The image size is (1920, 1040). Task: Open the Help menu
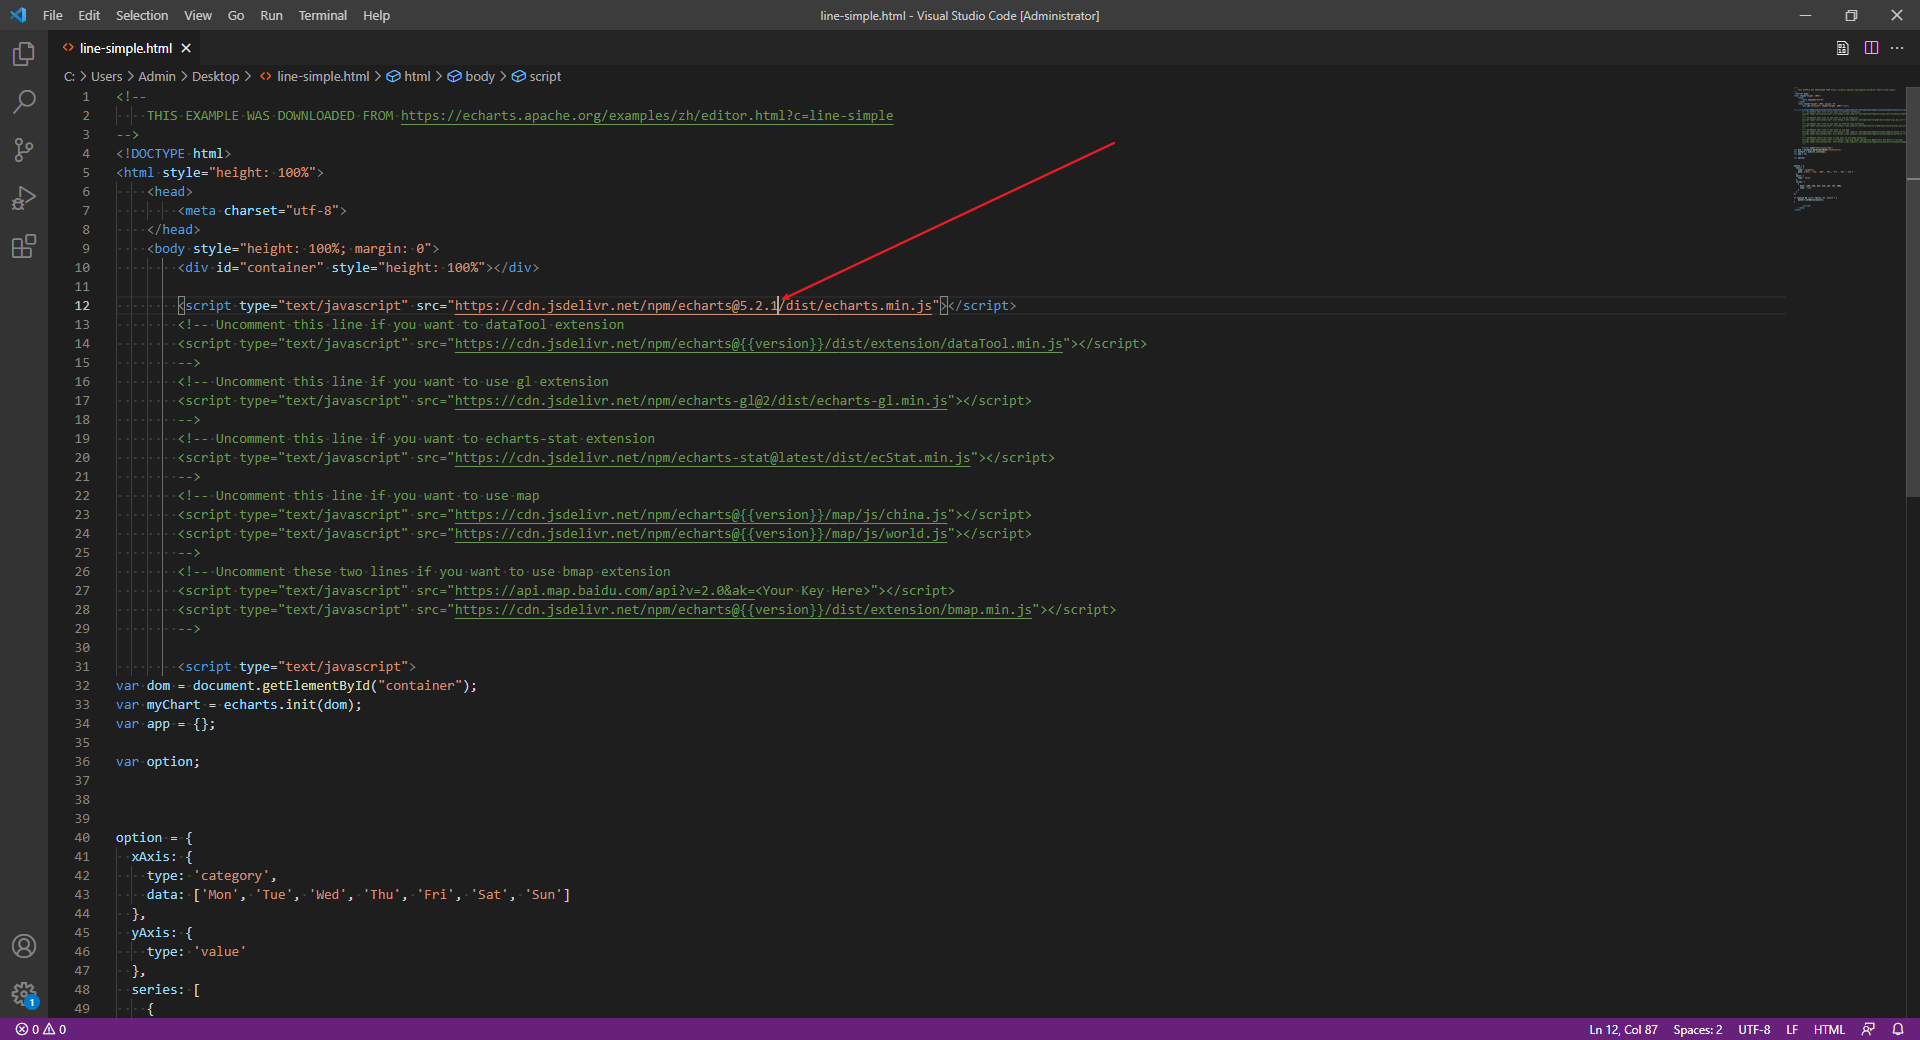tap(376, 15)
